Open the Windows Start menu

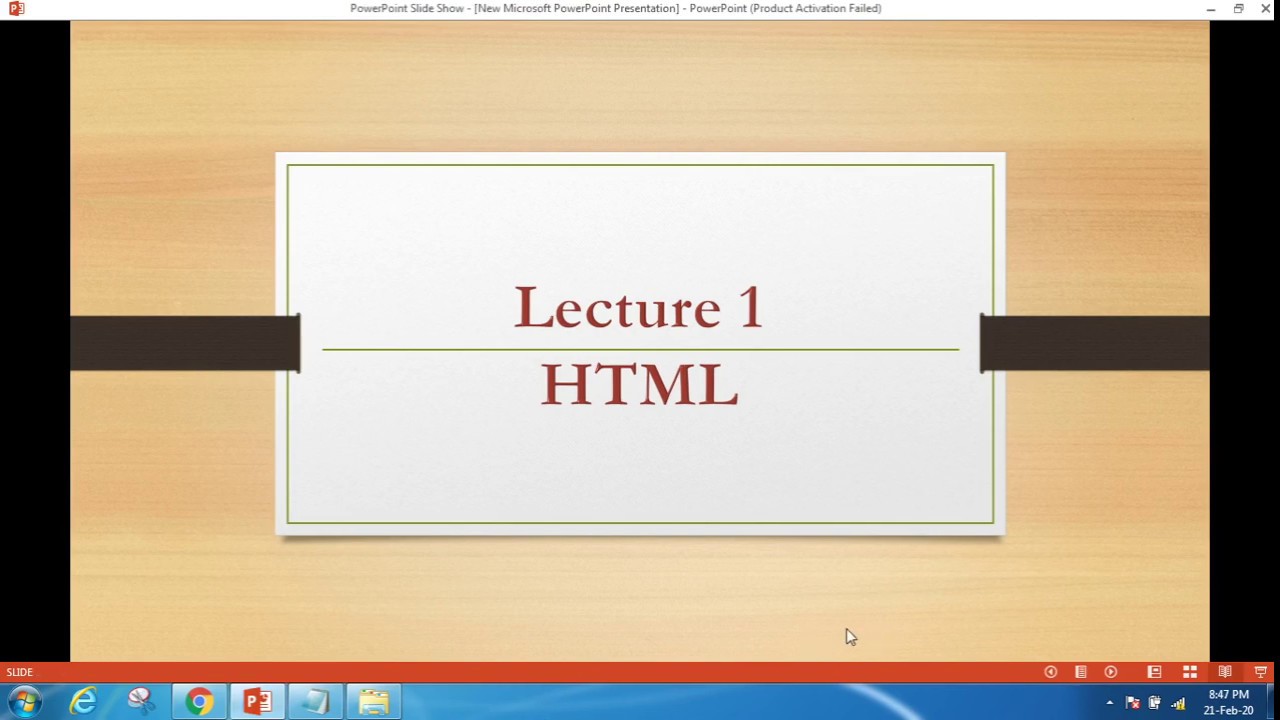coord(24,702)
